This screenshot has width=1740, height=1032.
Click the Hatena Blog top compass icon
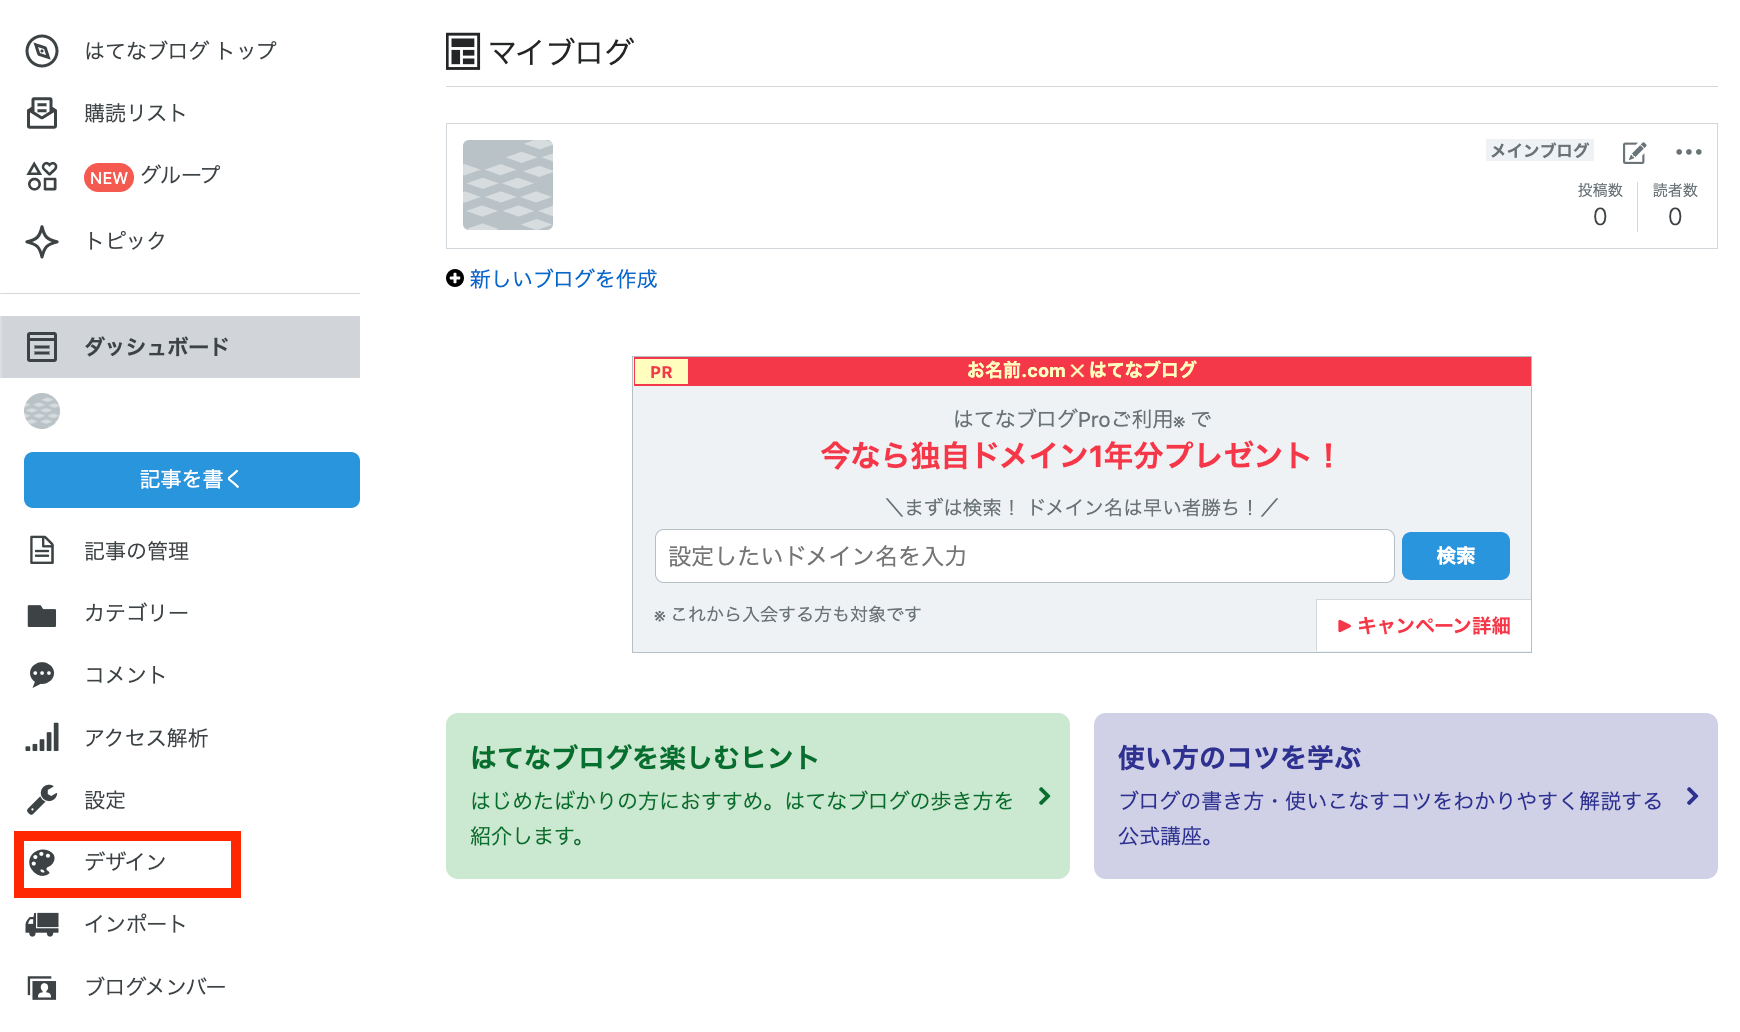pos(42,51)
